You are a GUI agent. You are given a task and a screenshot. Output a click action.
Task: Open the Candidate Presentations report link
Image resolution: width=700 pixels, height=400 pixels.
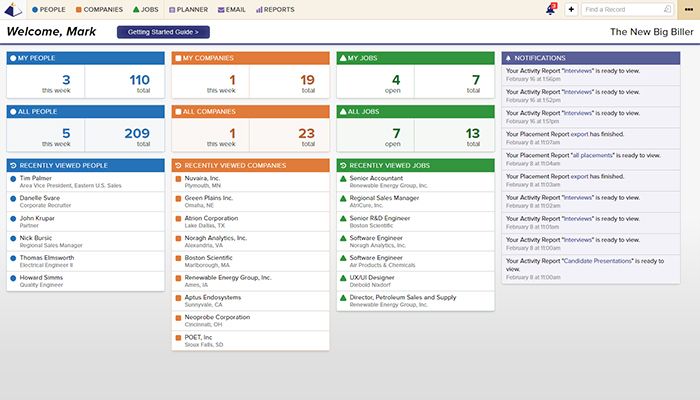click(x=612, y=260)
